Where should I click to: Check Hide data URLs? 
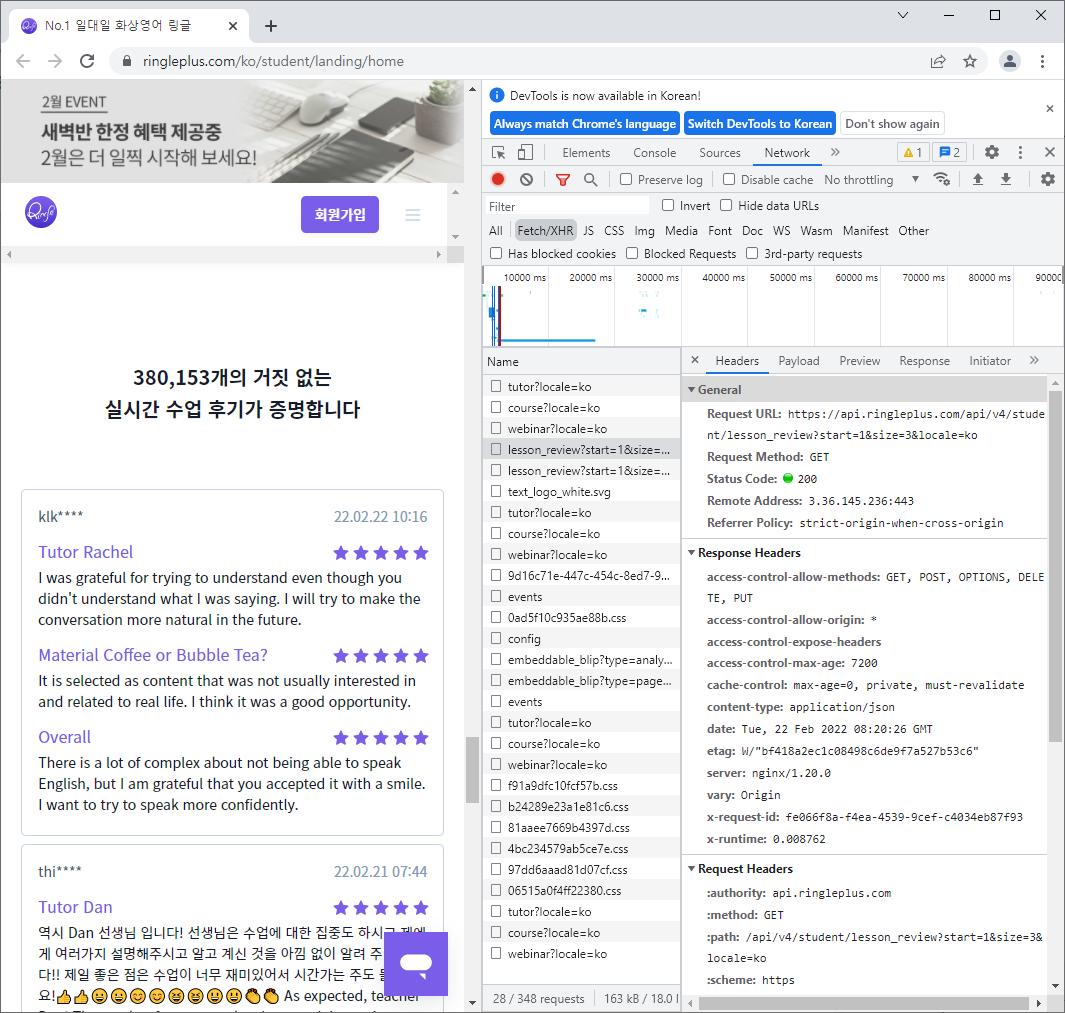click(726, 205)
